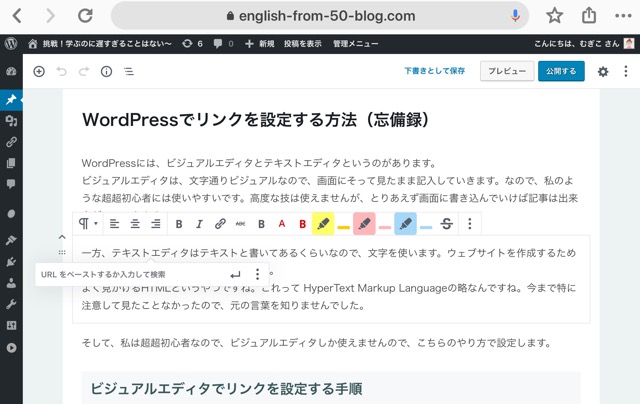Open Comments bubble in the sidebar
The width and height of the screenshot is (640, 404).
point(11,184)
